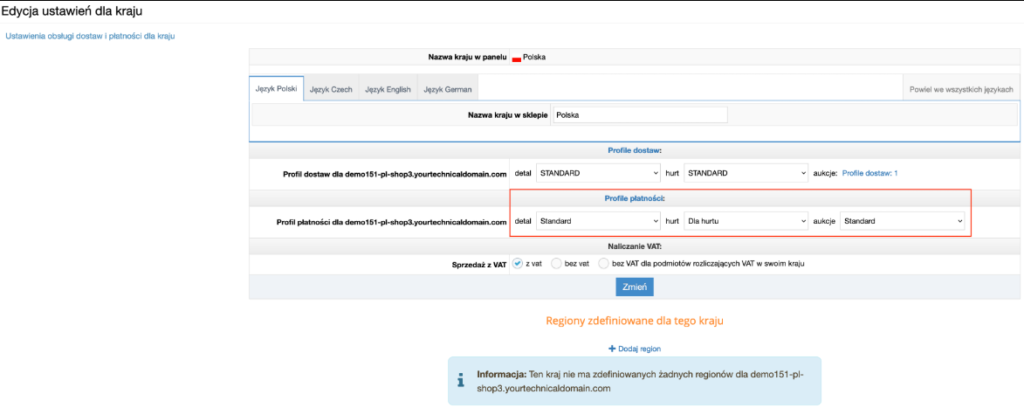Switch to the Język Czech tab
Viewport: 1024px width, 415px height.
(331, 89)
